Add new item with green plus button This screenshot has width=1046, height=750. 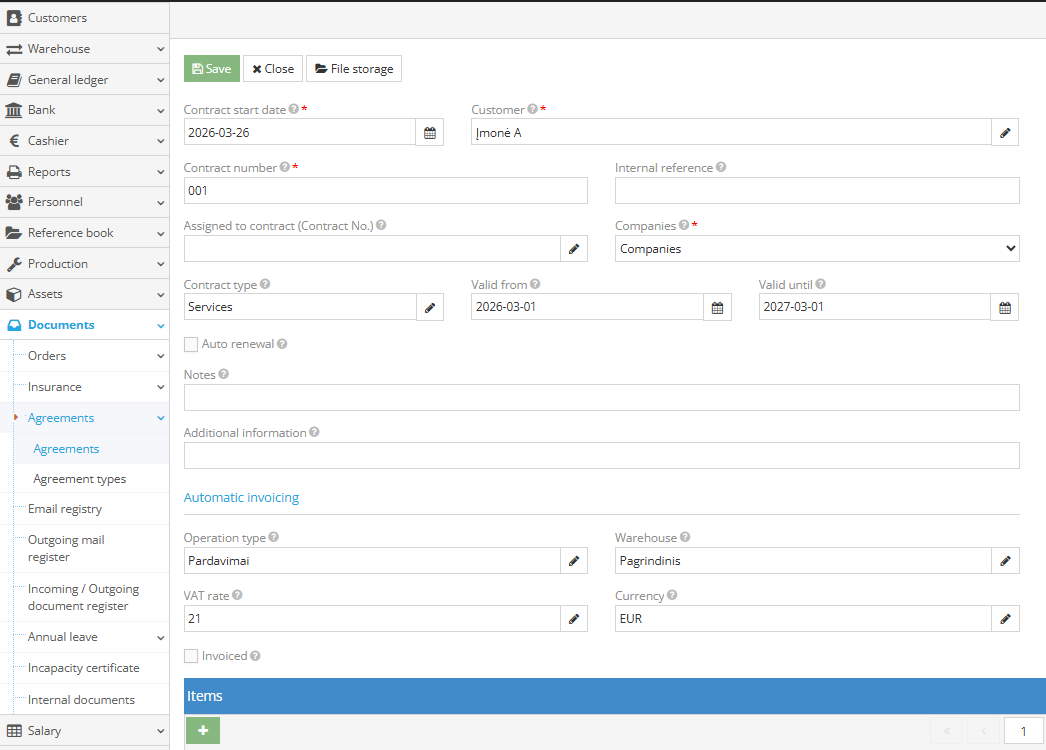tap(203, 731)
